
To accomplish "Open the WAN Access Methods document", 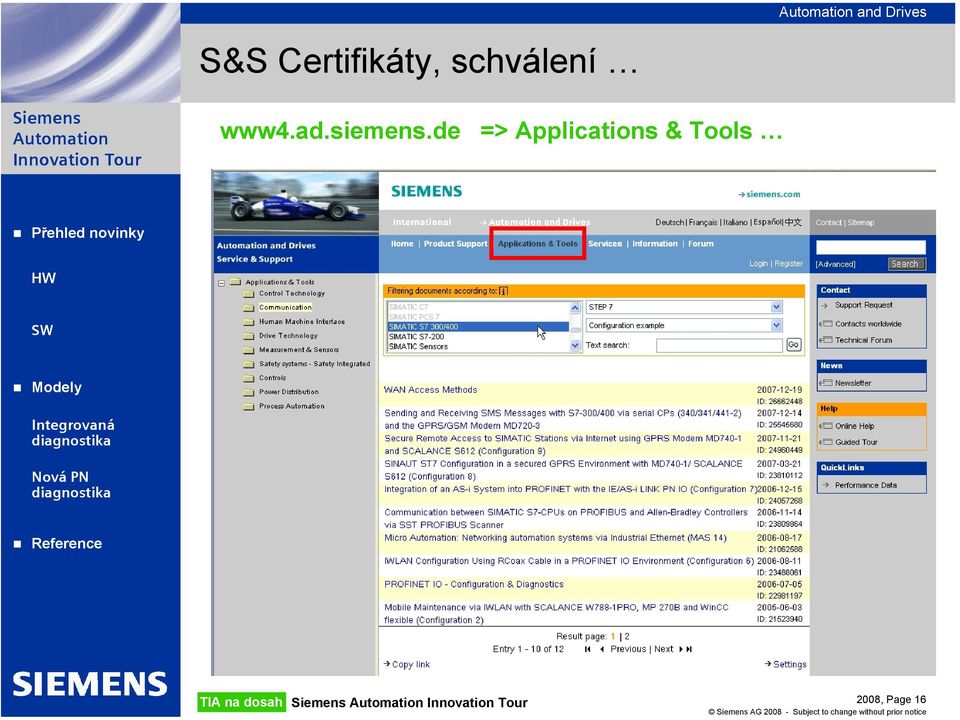I will coord(430,389).
